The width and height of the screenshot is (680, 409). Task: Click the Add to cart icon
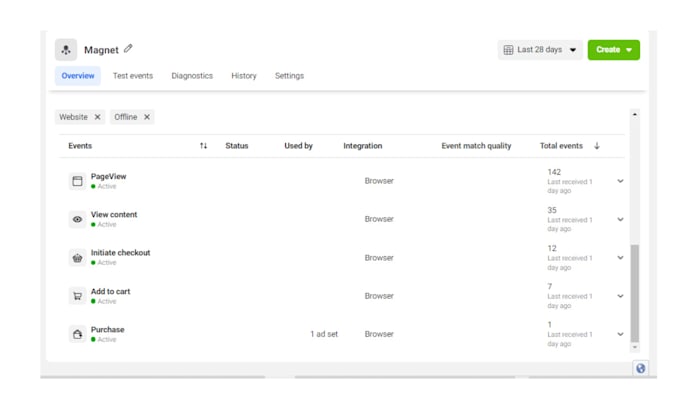tap(77, 296)
